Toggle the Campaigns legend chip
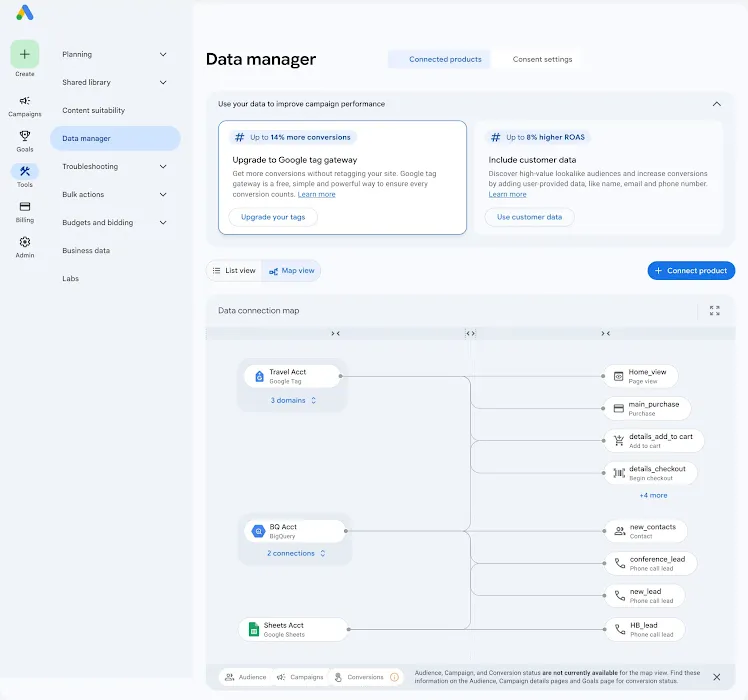Screen dimensions: 748x700 301,677
